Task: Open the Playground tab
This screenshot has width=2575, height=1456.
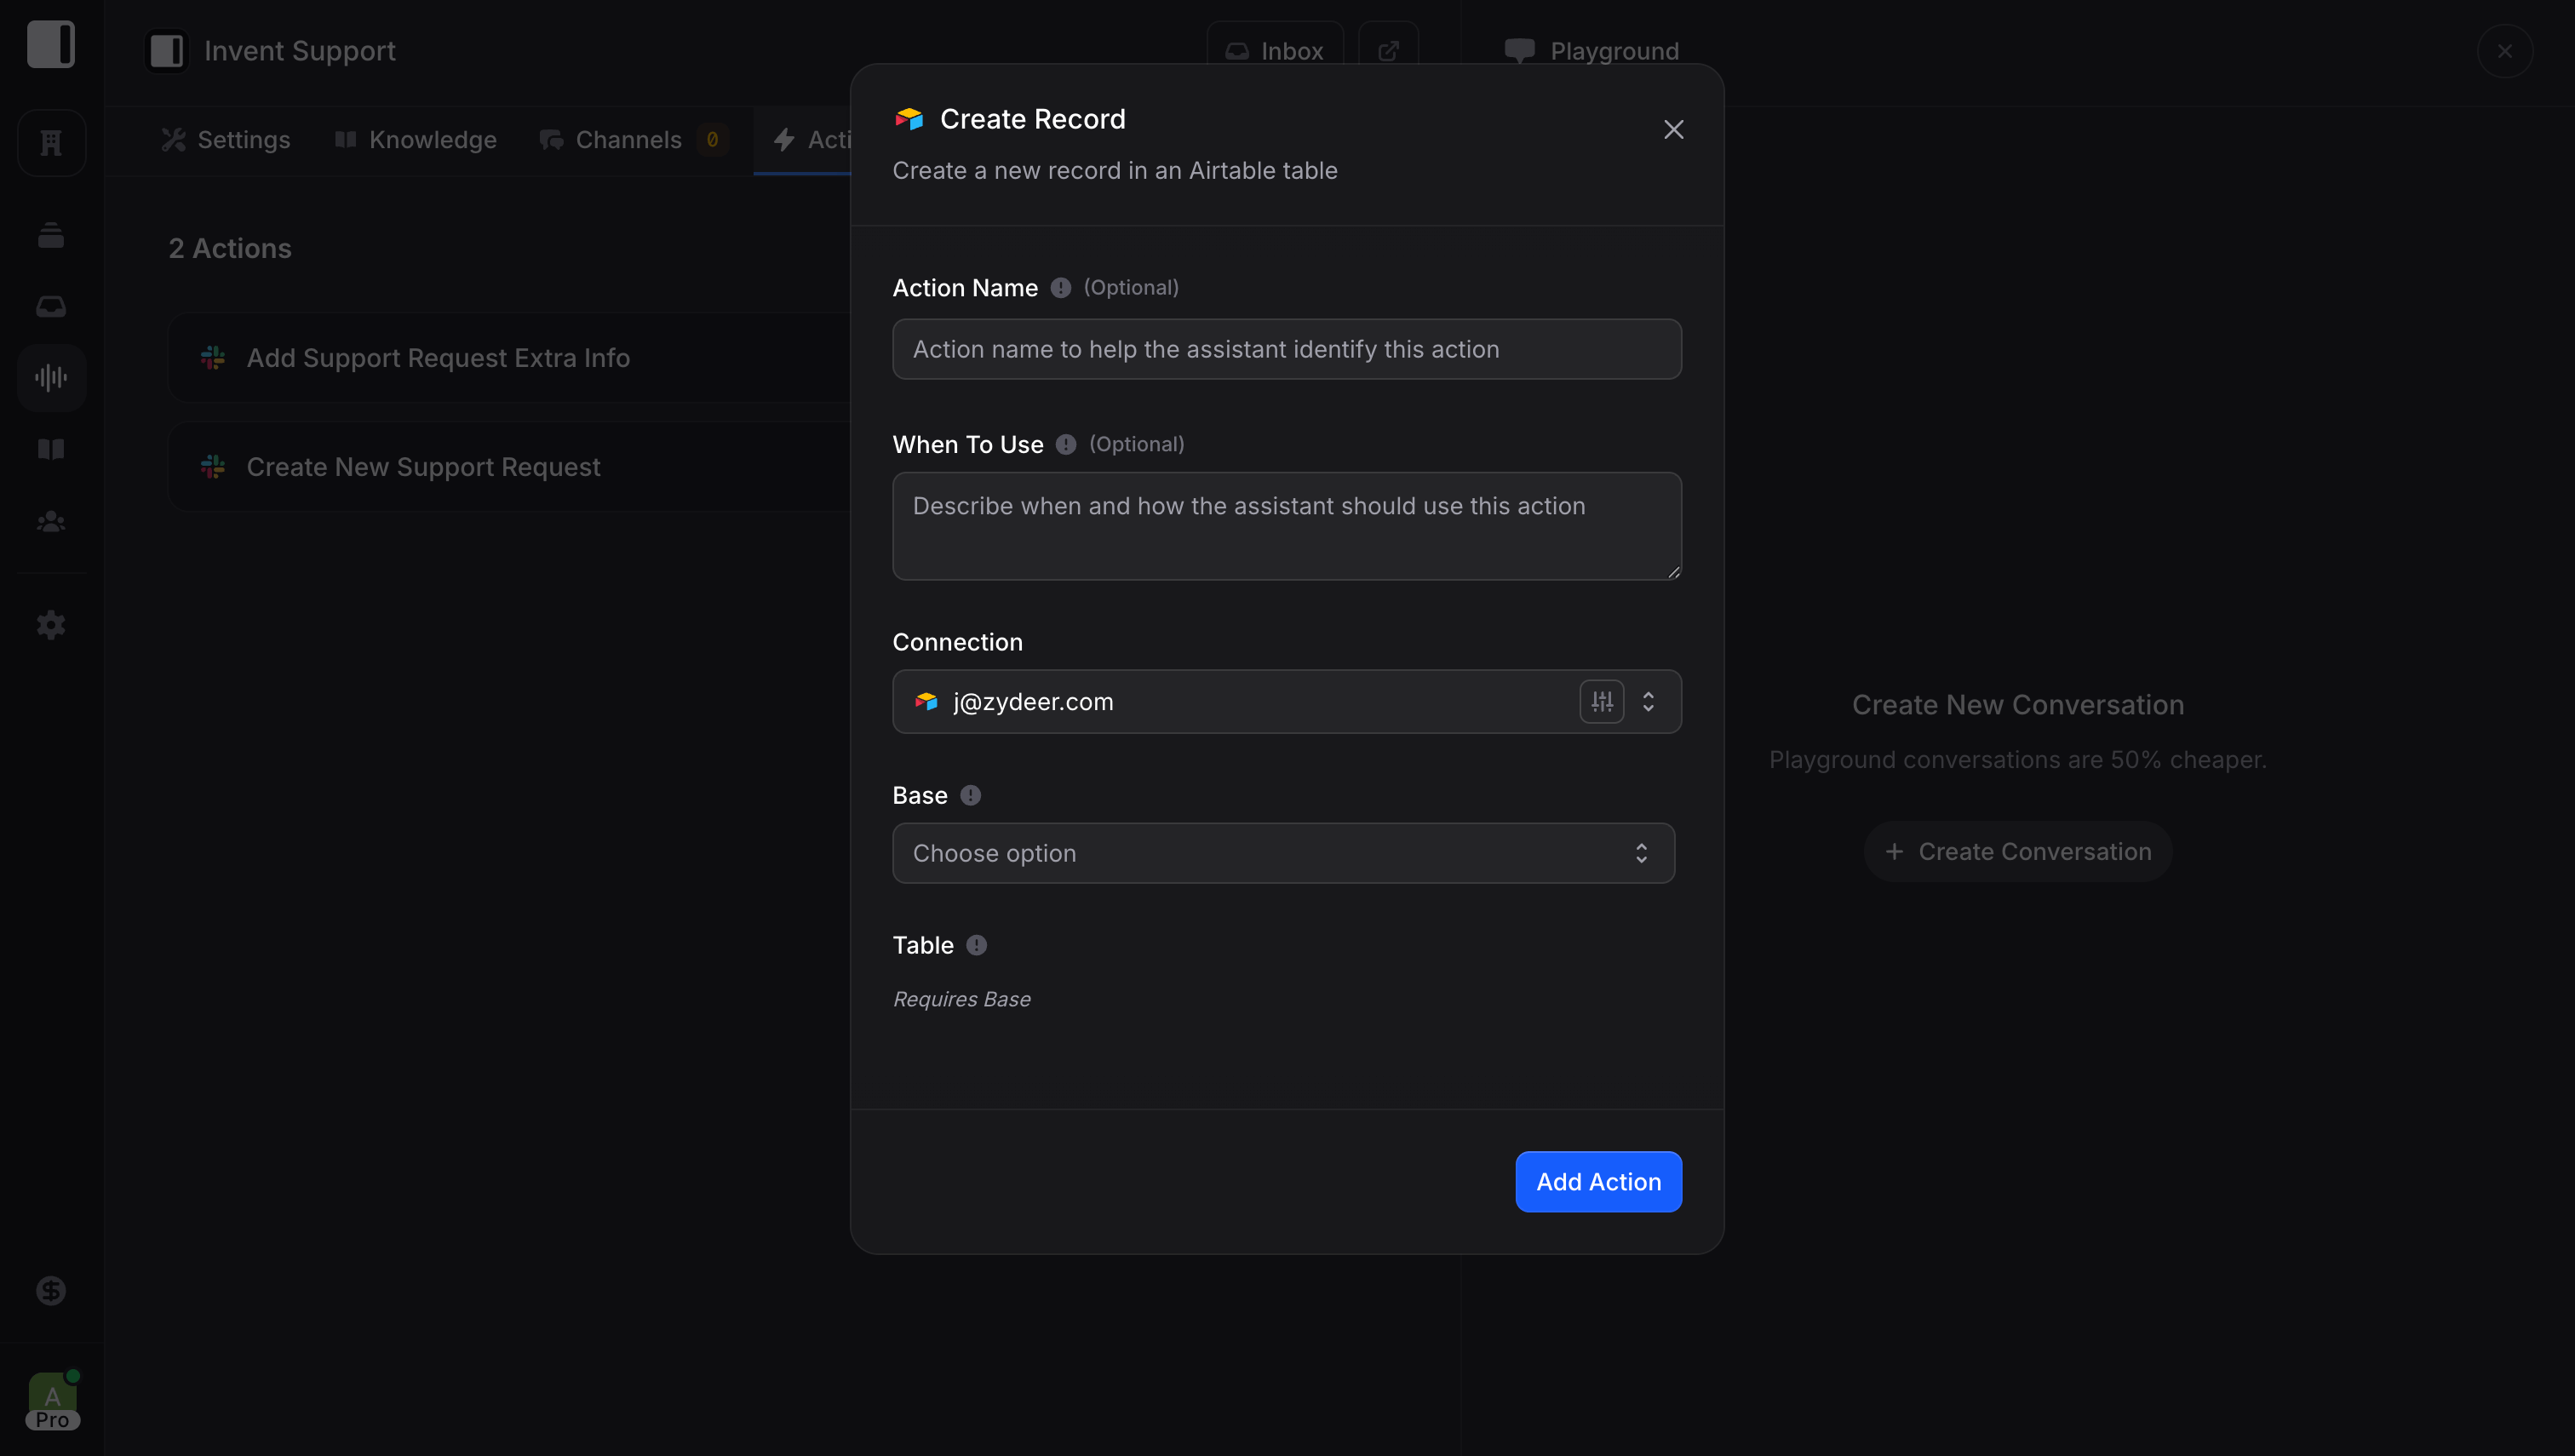Action: [x=1592, y=51]
